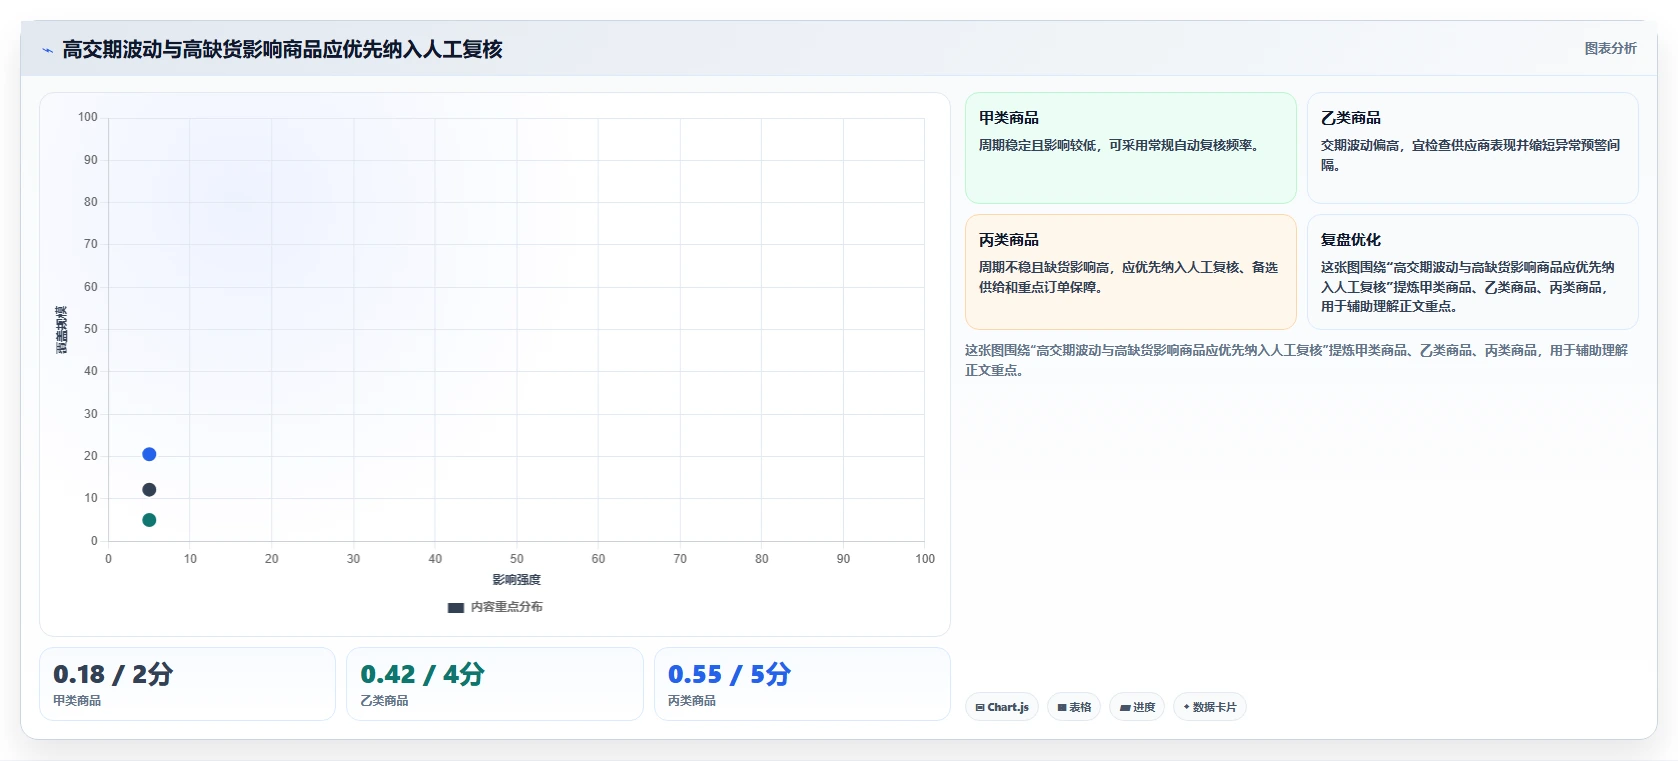Screen dimensions: 1678x761
Task: Open the 丙类商品 orange info card
Action: tap(1130, 272)
